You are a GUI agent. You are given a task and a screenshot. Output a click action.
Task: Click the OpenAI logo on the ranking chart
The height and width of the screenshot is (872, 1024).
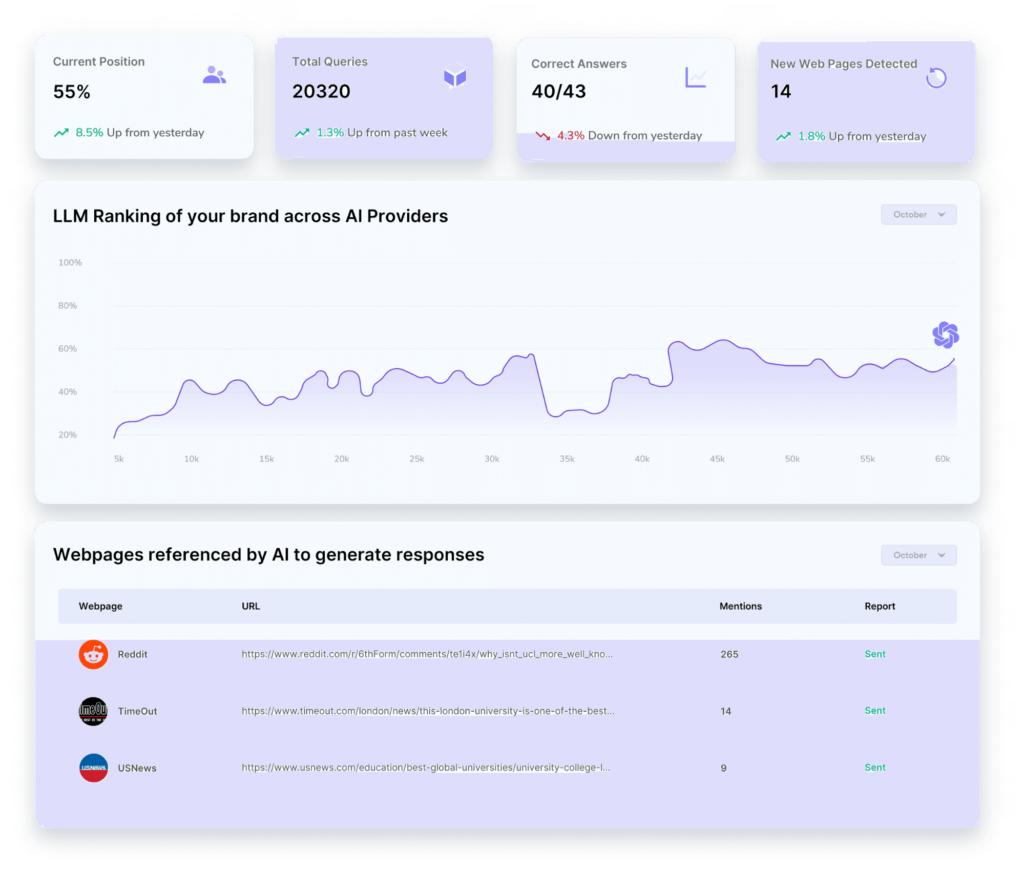pyautogui.click(x=945, y=335)
